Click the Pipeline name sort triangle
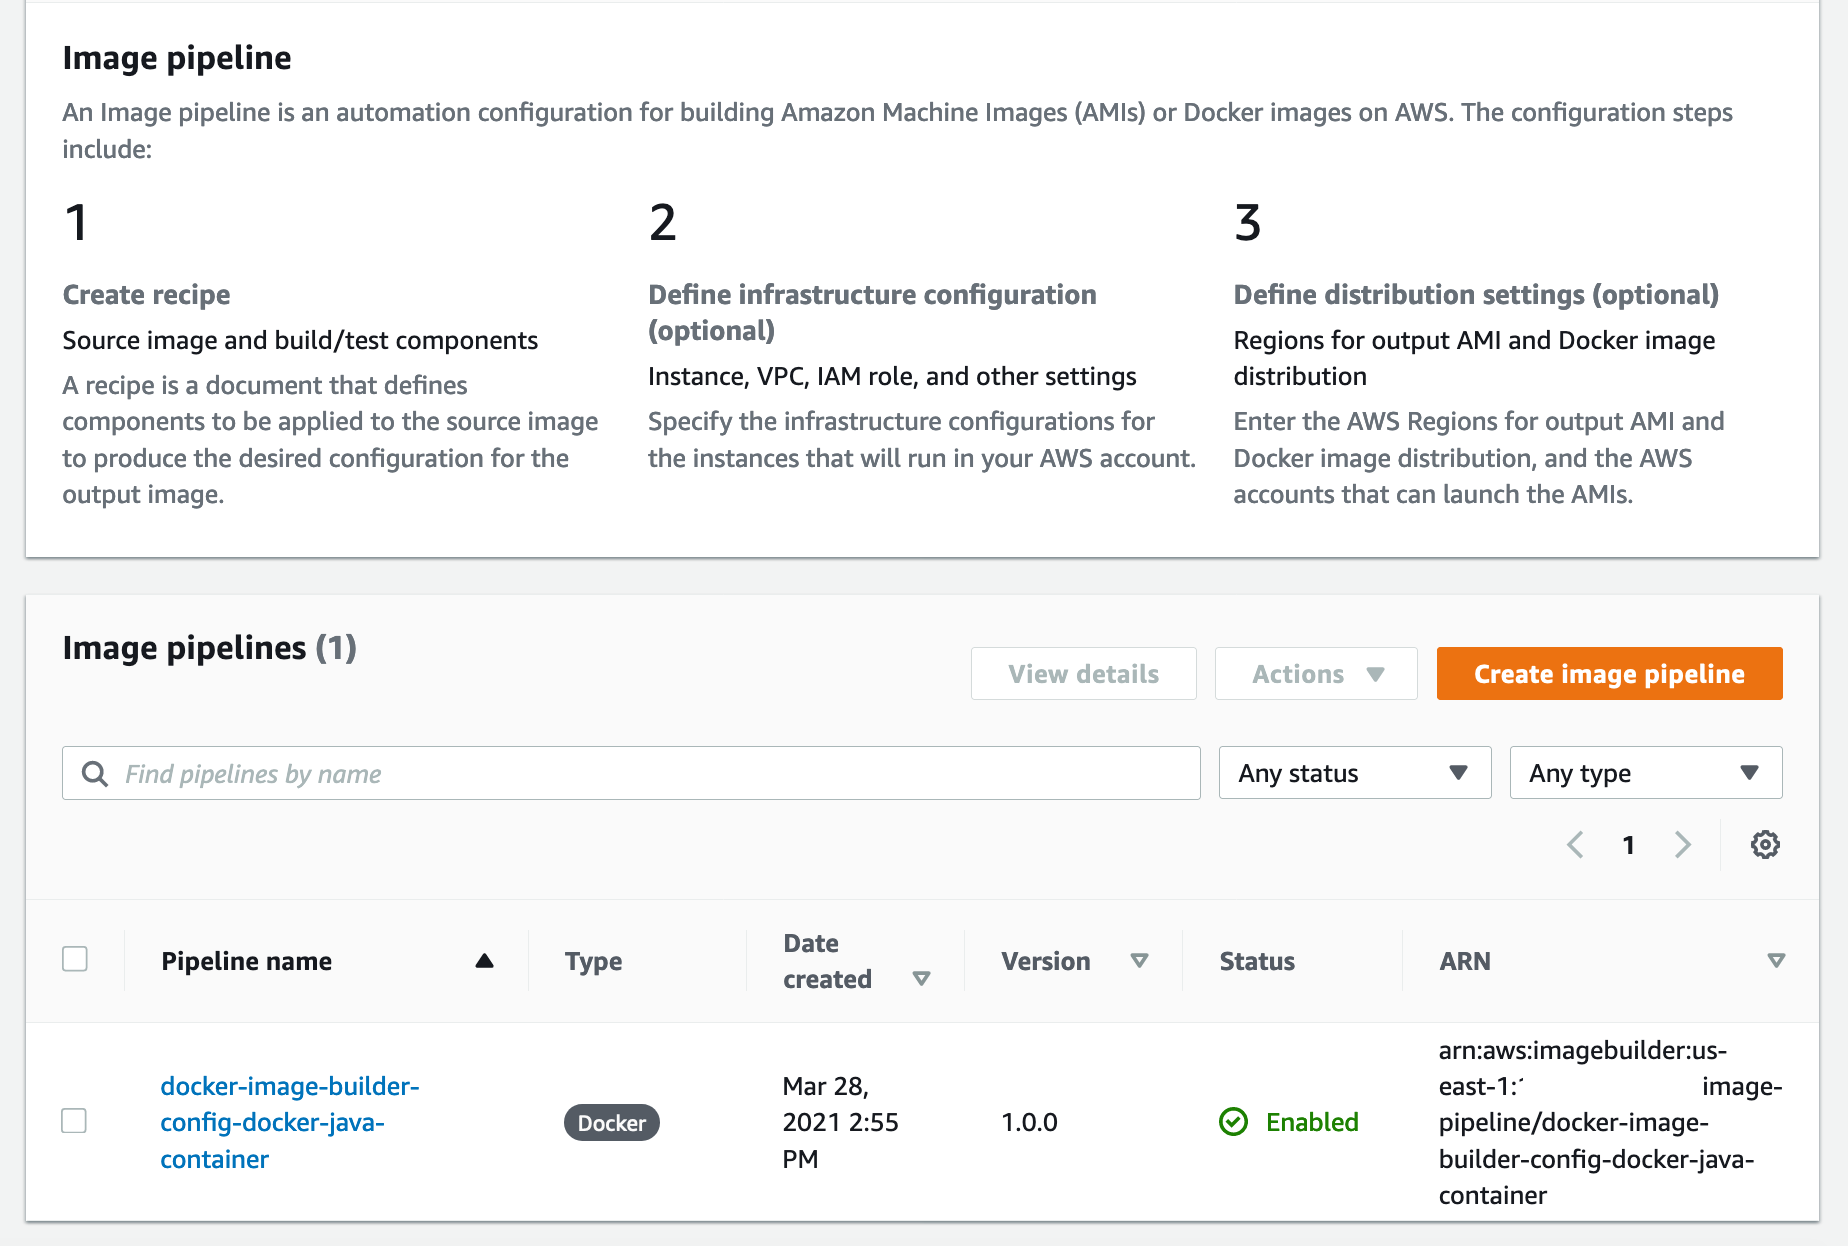Image resolution: width=1848 pixels, height=1246 pixels. tap(485, 961)
